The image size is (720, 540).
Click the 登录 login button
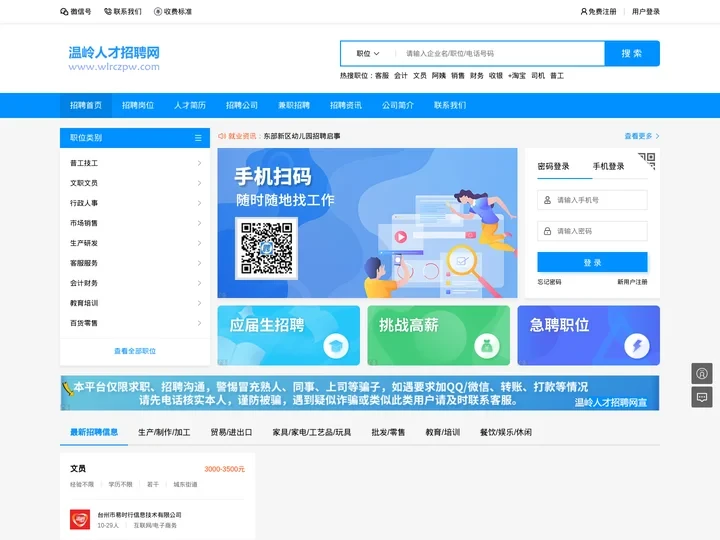(592, 263)
